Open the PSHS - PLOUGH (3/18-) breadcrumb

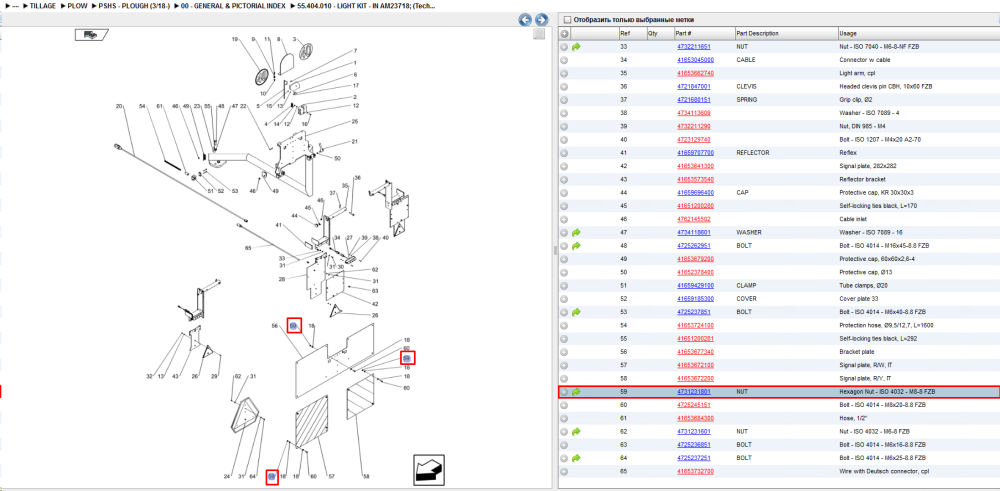[x=135, y=6]
